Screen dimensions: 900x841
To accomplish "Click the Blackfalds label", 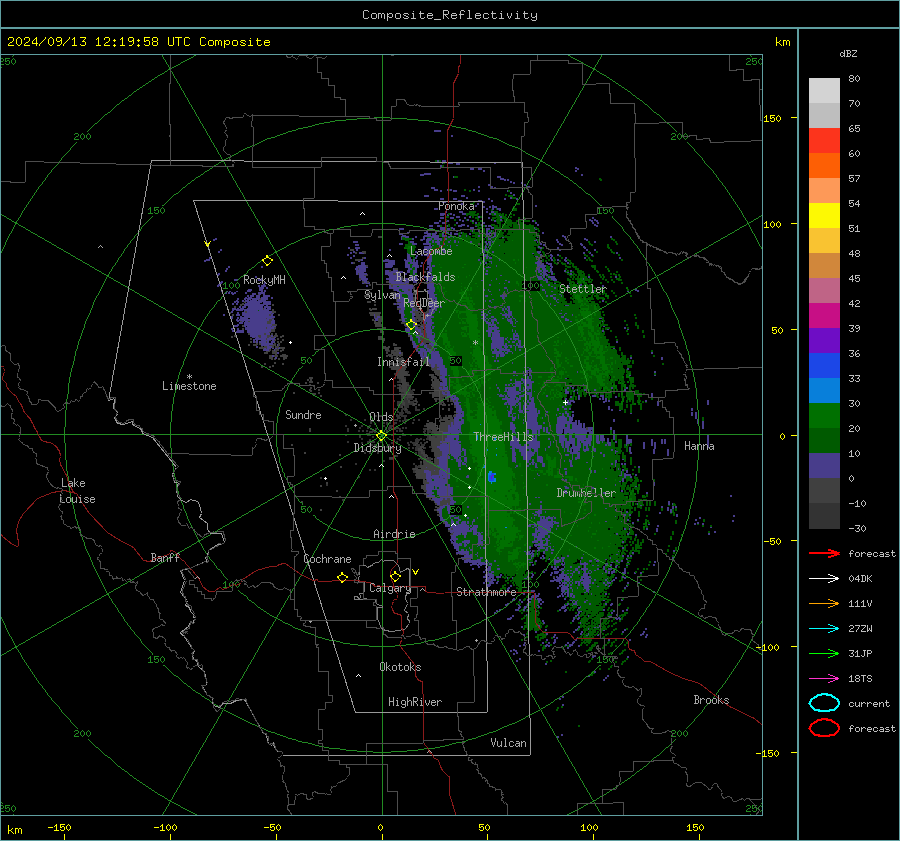I will click(425, 277).
